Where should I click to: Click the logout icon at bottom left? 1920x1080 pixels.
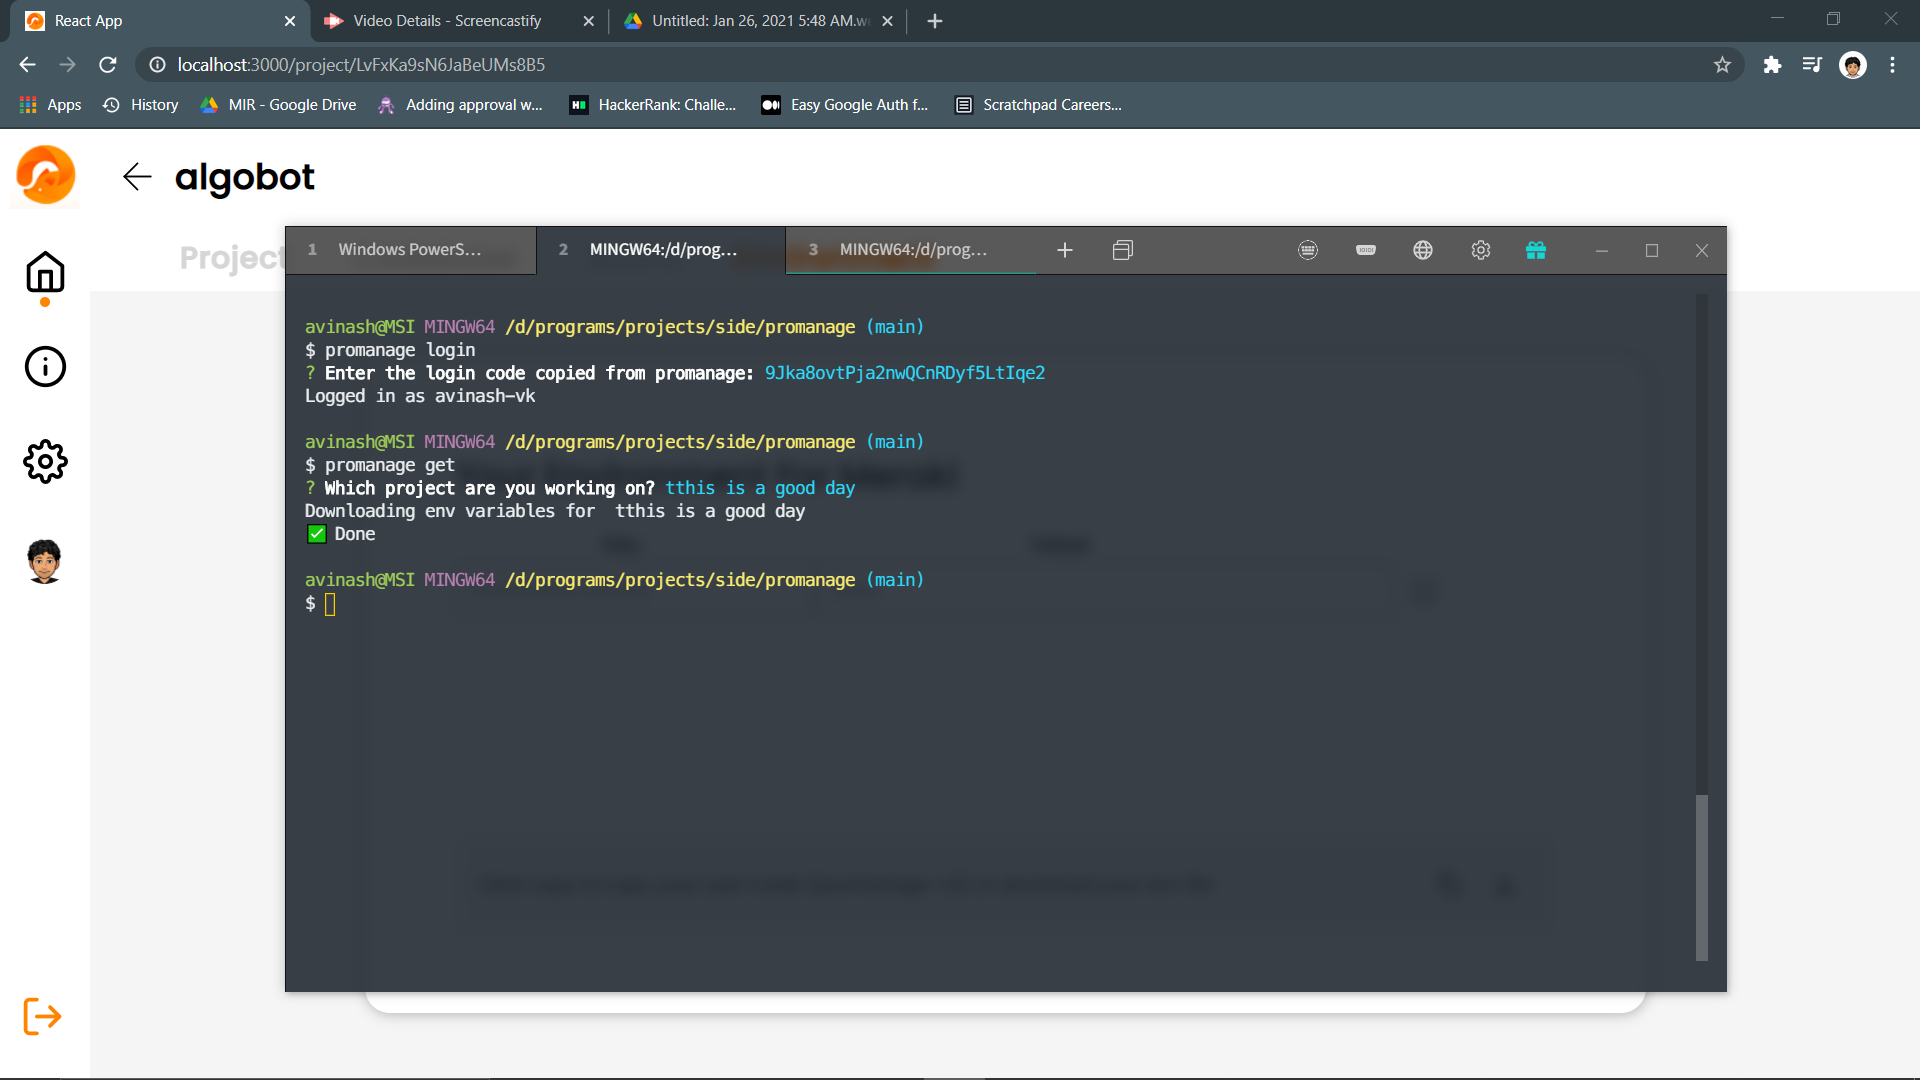click(42, 1016)
